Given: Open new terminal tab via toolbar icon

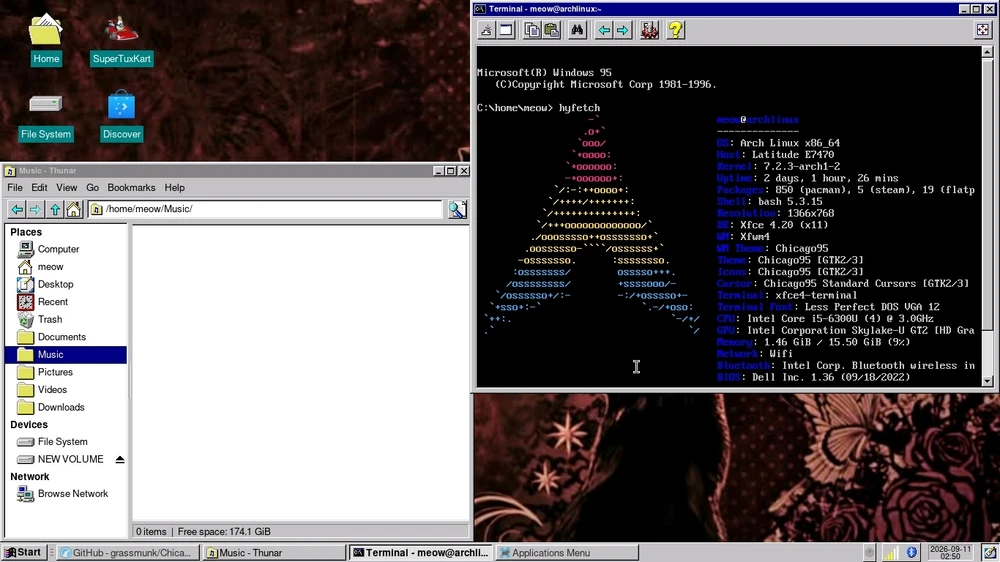Looking at the screenshot, I should tap(487, 30).
